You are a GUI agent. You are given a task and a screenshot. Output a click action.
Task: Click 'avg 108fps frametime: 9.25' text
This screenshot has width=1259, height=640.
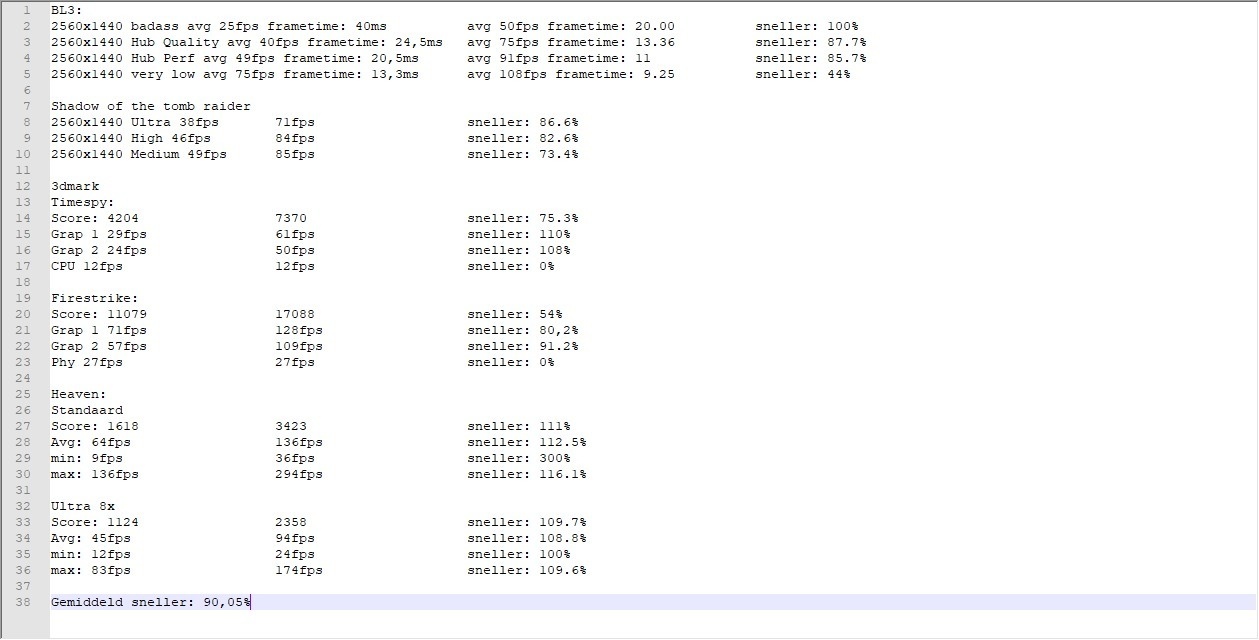pyautogui.click(x=571, y=74)
